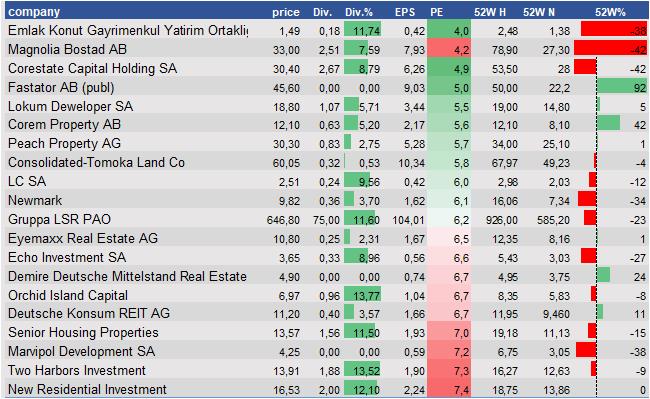Select Fastator AB (publ) company name
This screenshot has width=650, height=399.
[61, 87]
